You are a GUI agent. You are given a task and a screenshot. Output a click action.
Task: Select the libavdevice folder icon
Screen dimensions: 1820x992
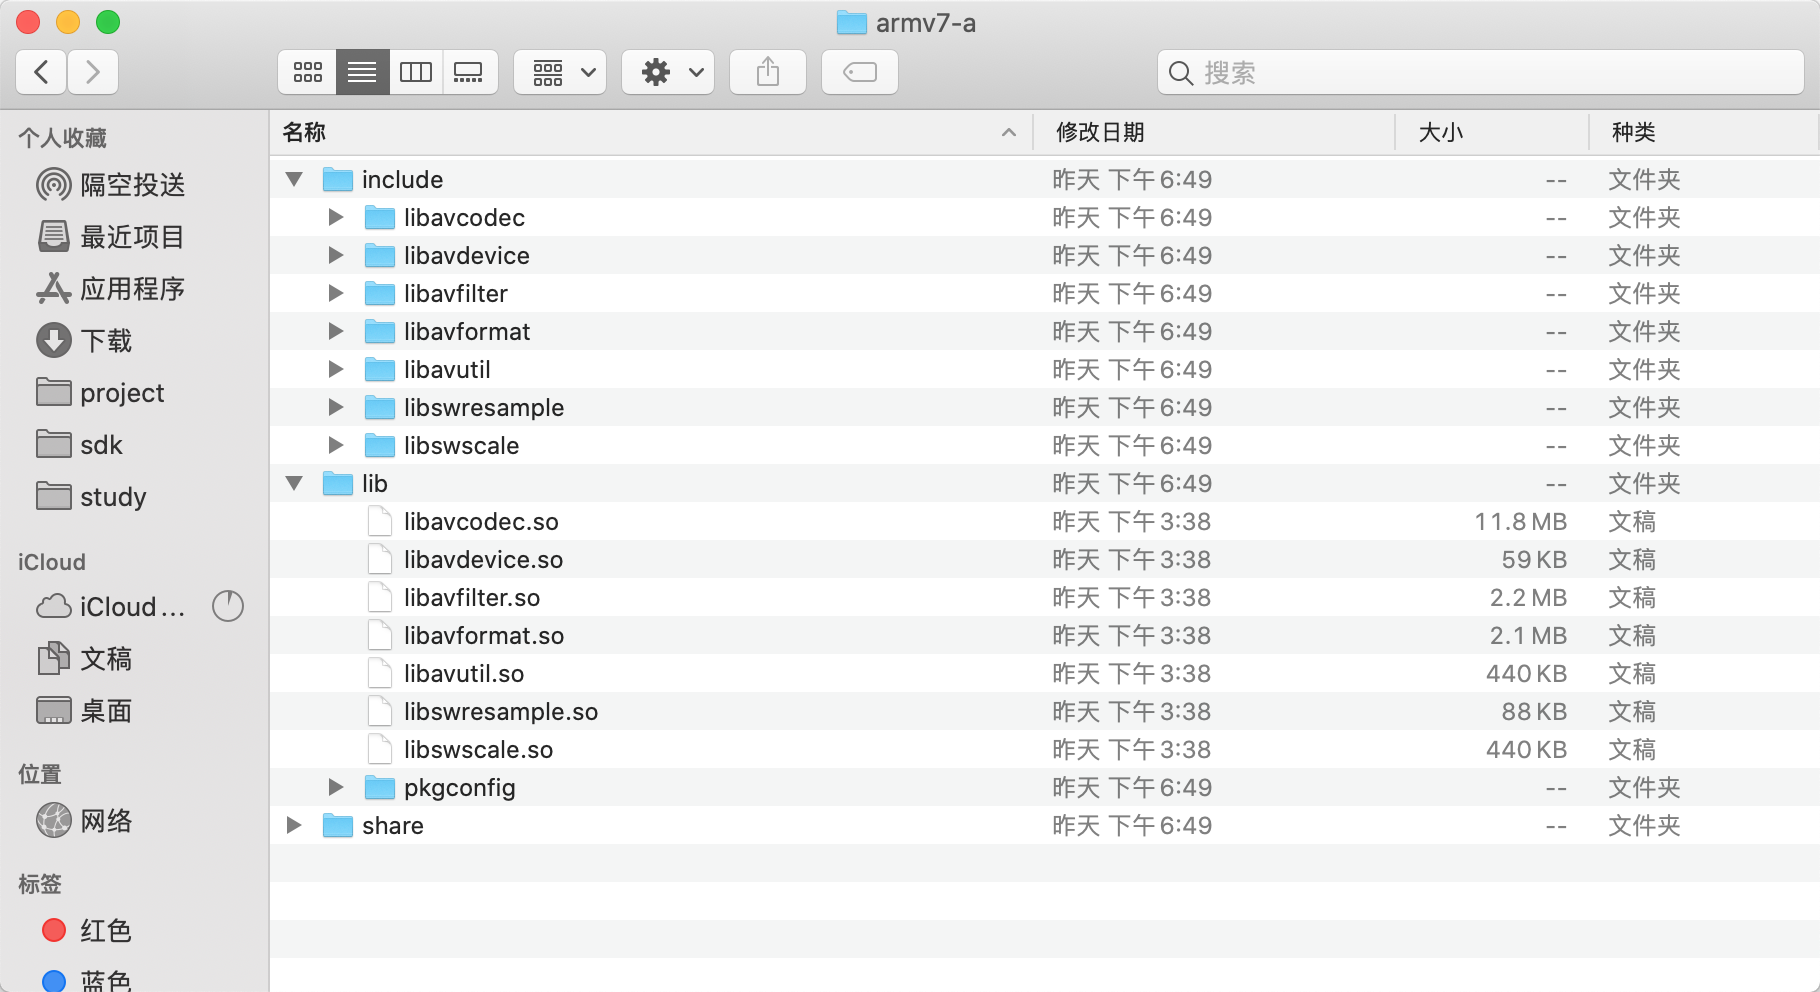pyautogui.click(x=380, y=256)
